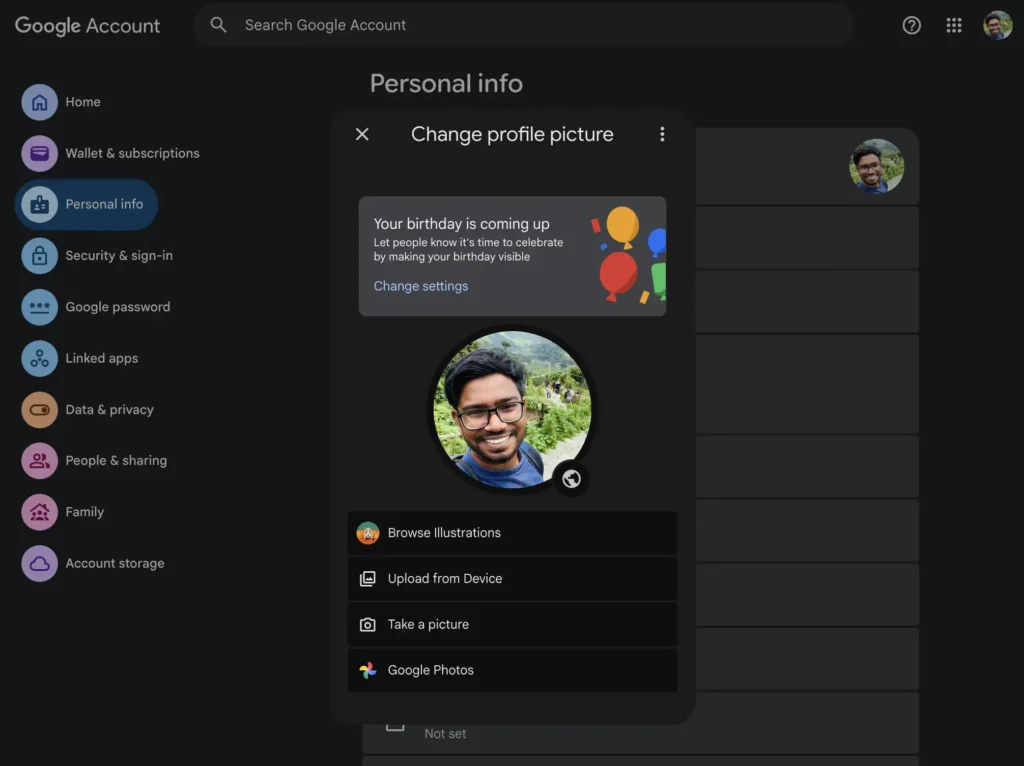This screenshot has width=1024, height=766.
Task: Open the dialog's three-dot more options menu
Action: (x=662, y=135)
